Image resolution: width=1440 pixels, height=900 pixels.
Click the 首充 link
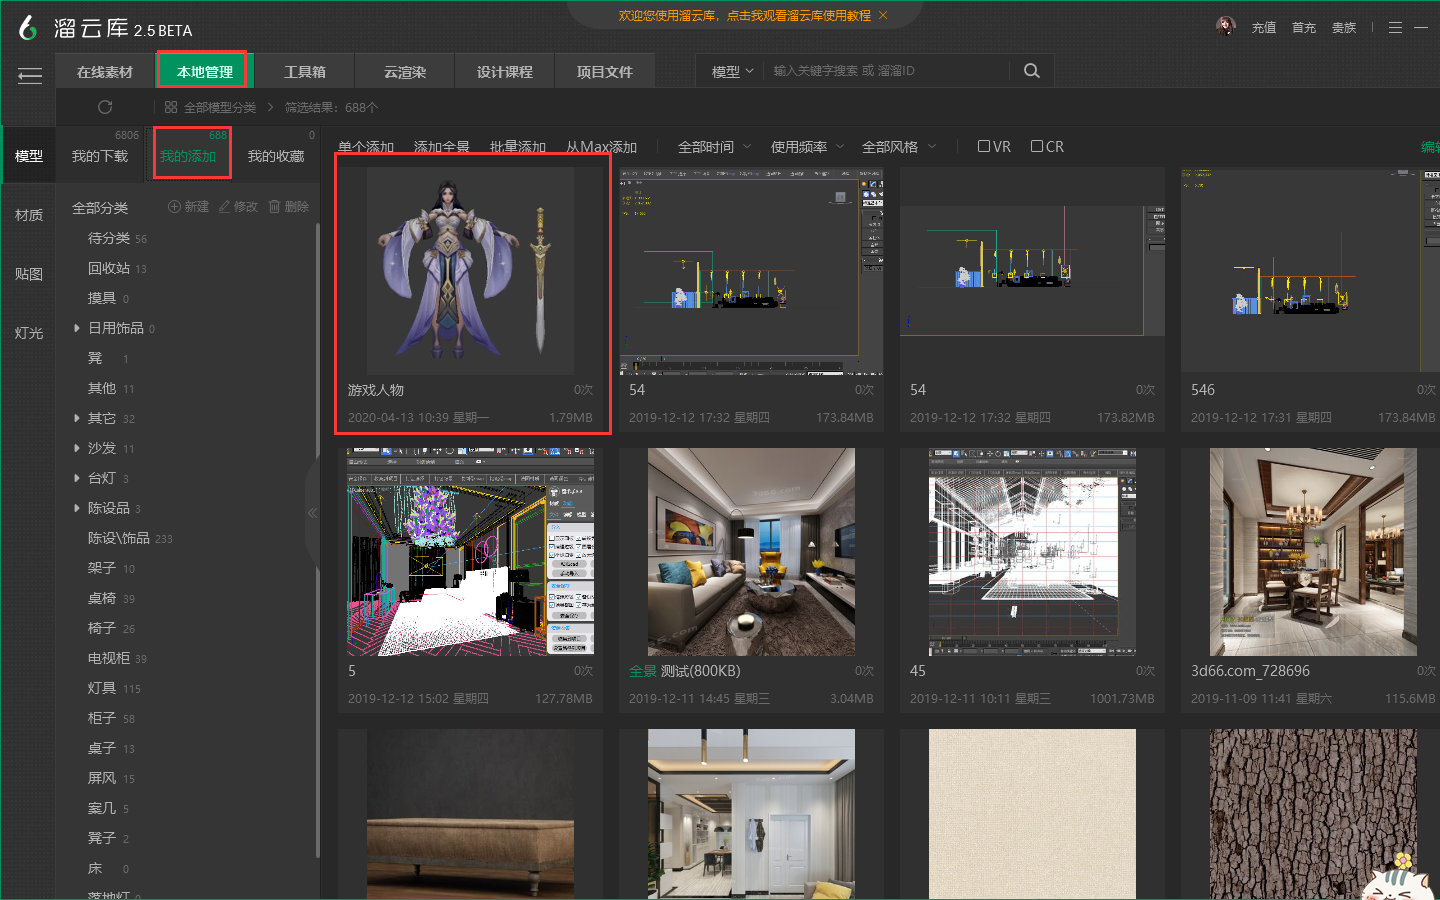tap(1304, 28)
